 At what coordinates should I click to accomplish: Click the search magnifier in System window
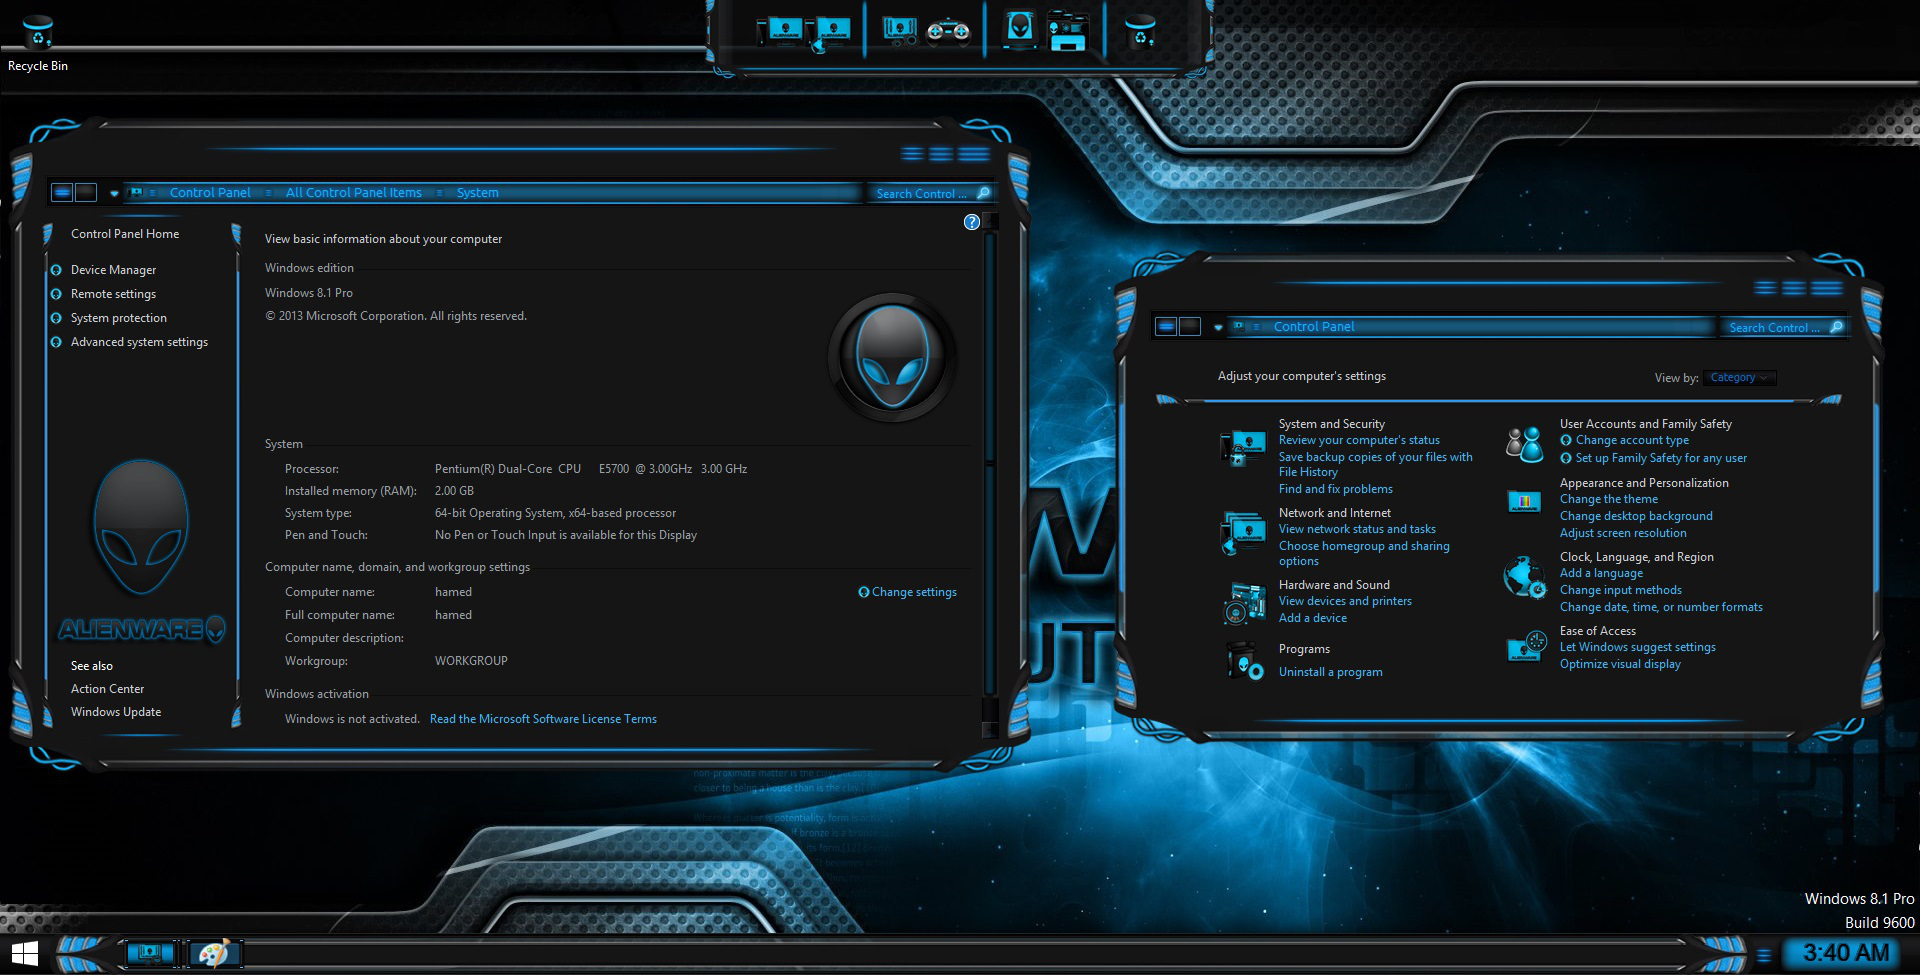pos(983,193)
